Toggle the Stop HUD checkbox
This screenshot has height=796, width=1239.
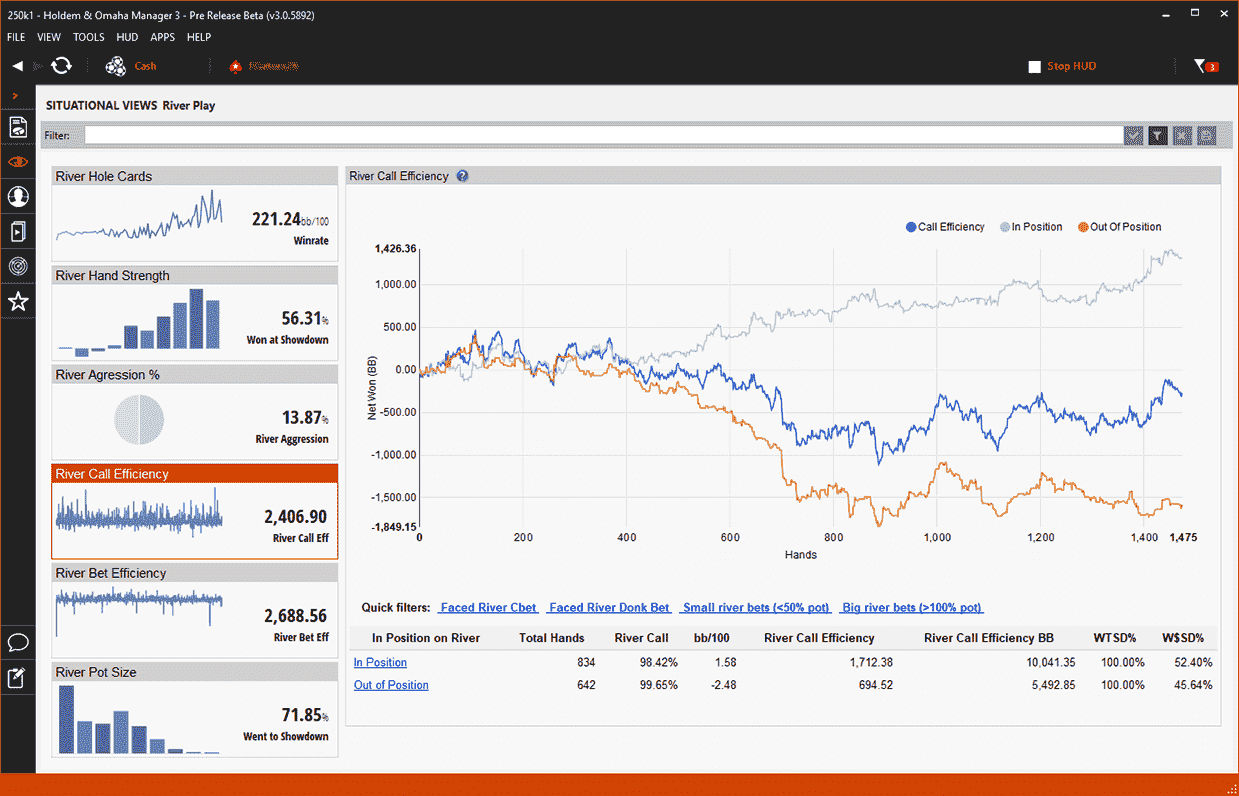[1035, 67]
